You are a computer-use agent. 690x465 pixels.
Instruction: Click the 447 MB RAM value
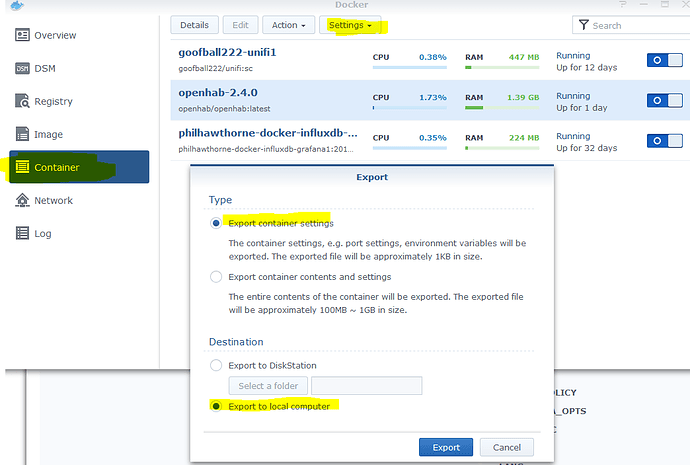pyautogui.click(x=524, y=57)
